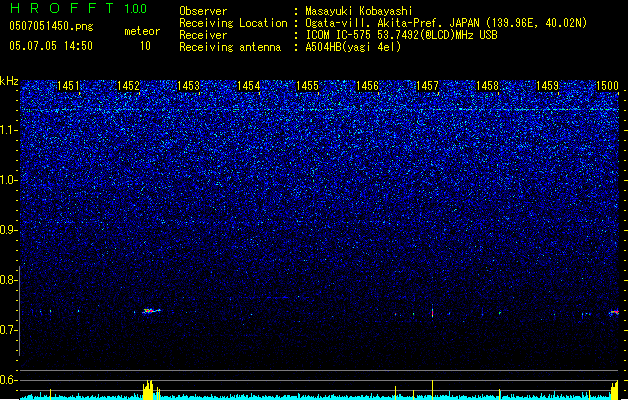Click the date stamp 05.07.05 14:50
Image resolution: width=629 pixels, height=400 pixels.
tap(51, 46)
